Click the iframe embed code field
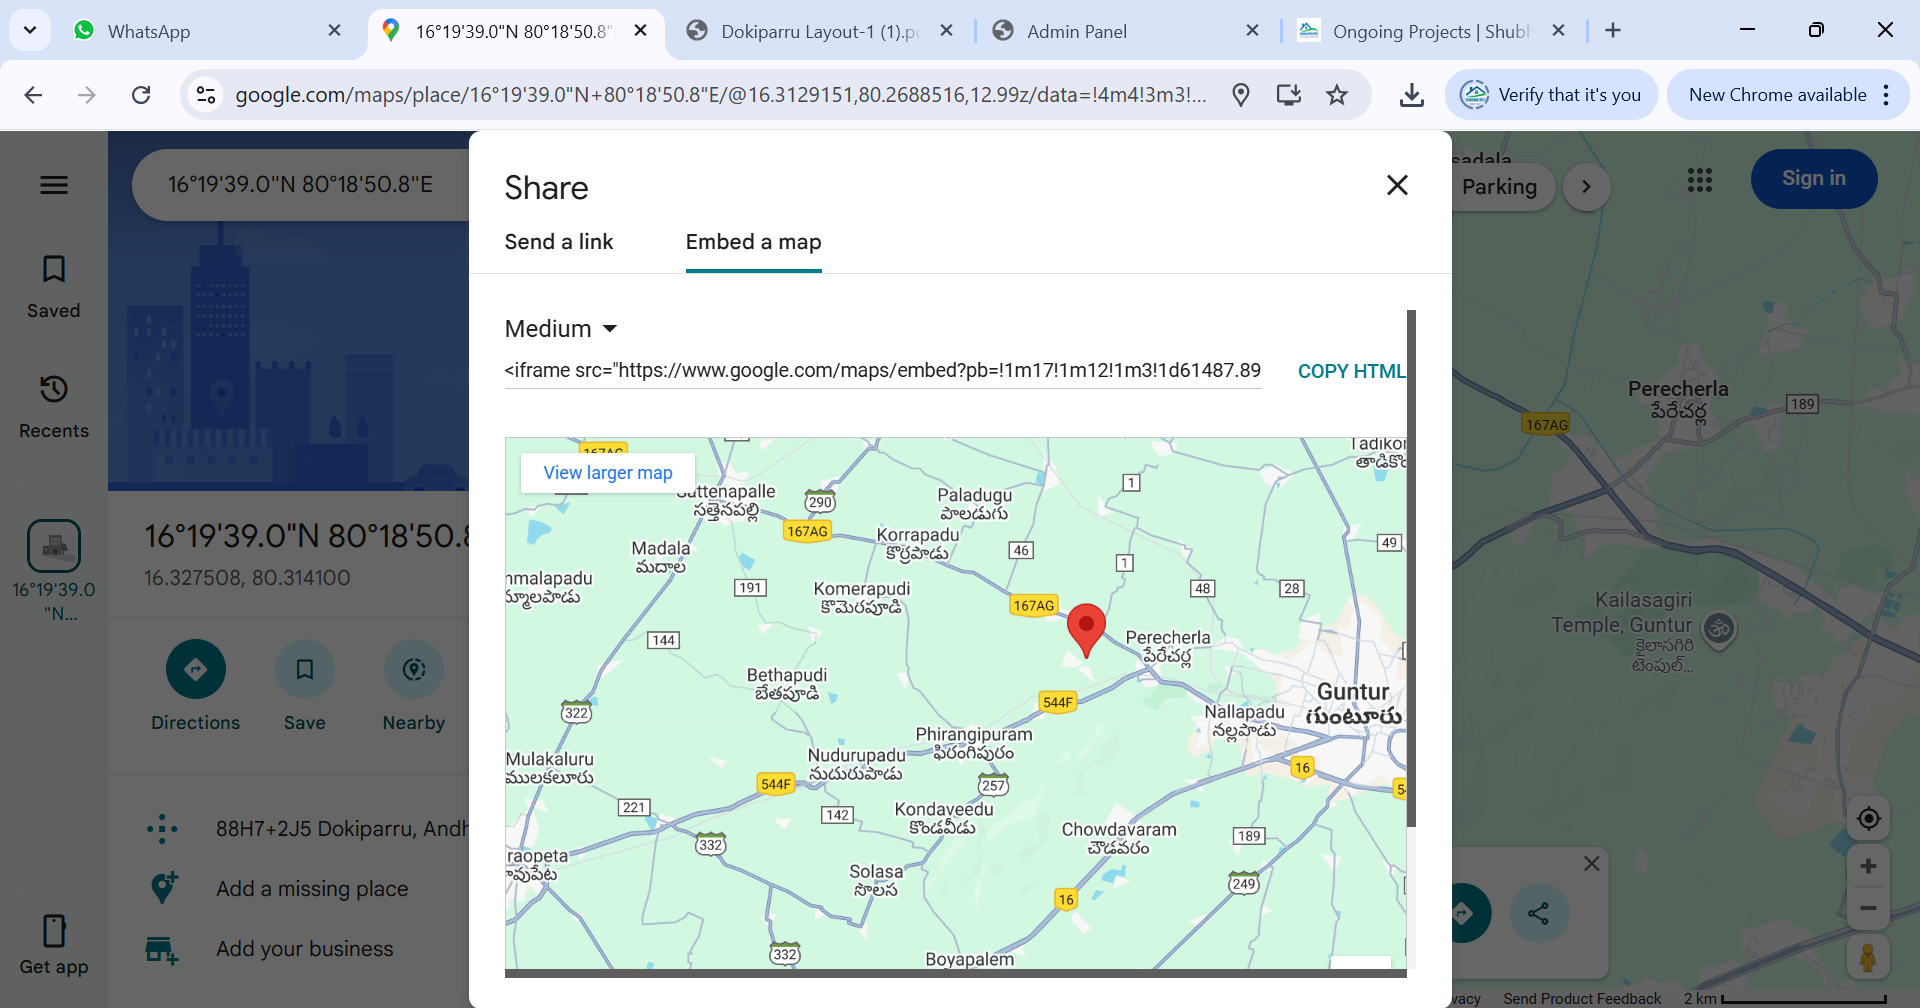Image resolution: width=1920 pixels, height=1008 pixels. tap(882, 371)
